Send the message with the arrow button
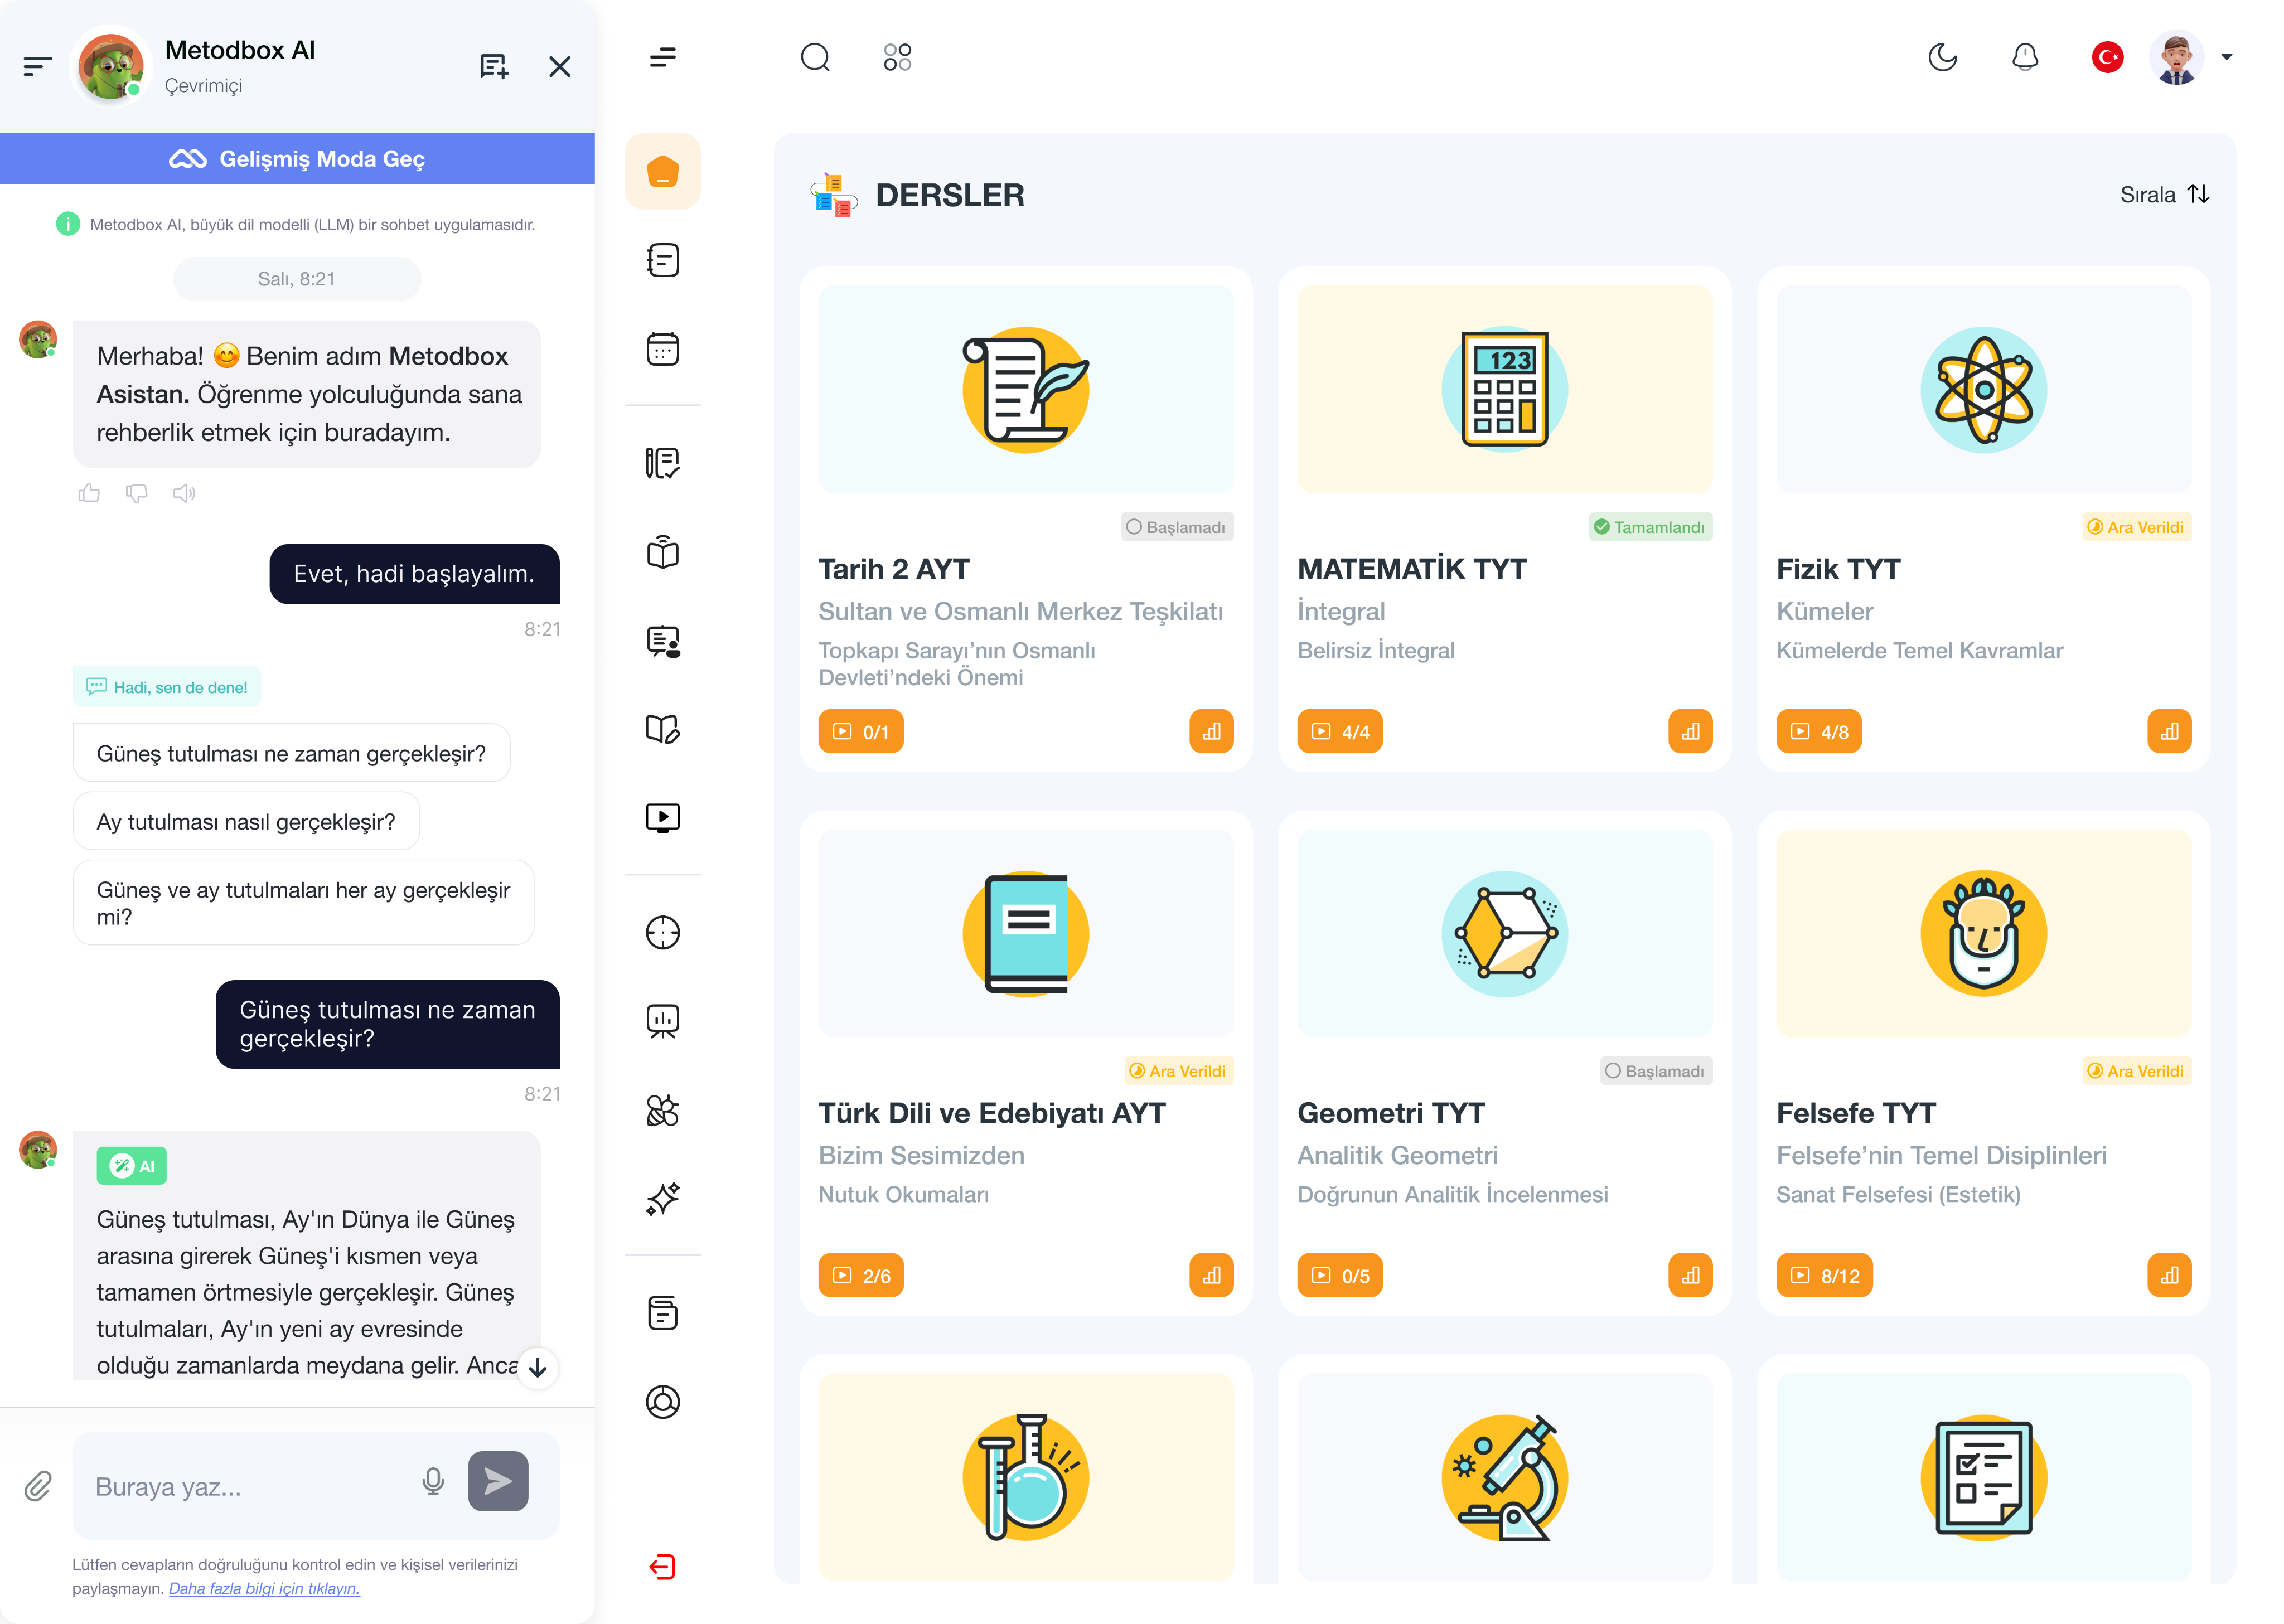Screen dimensions: 2284x1624 (498, 1481)
